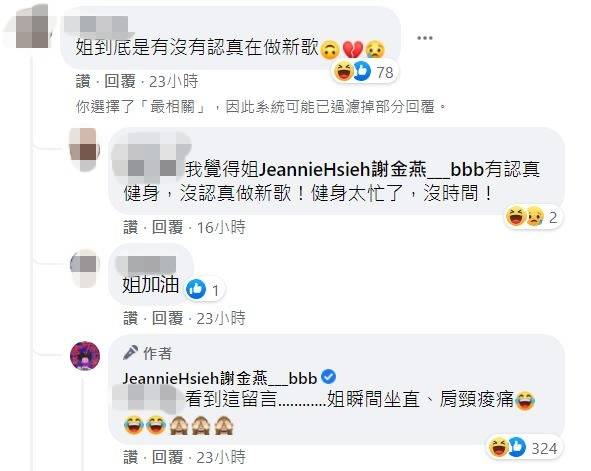The image size is (591, 471).
Task: Click the microphone 作者 author badge
Action: point(147,353)
